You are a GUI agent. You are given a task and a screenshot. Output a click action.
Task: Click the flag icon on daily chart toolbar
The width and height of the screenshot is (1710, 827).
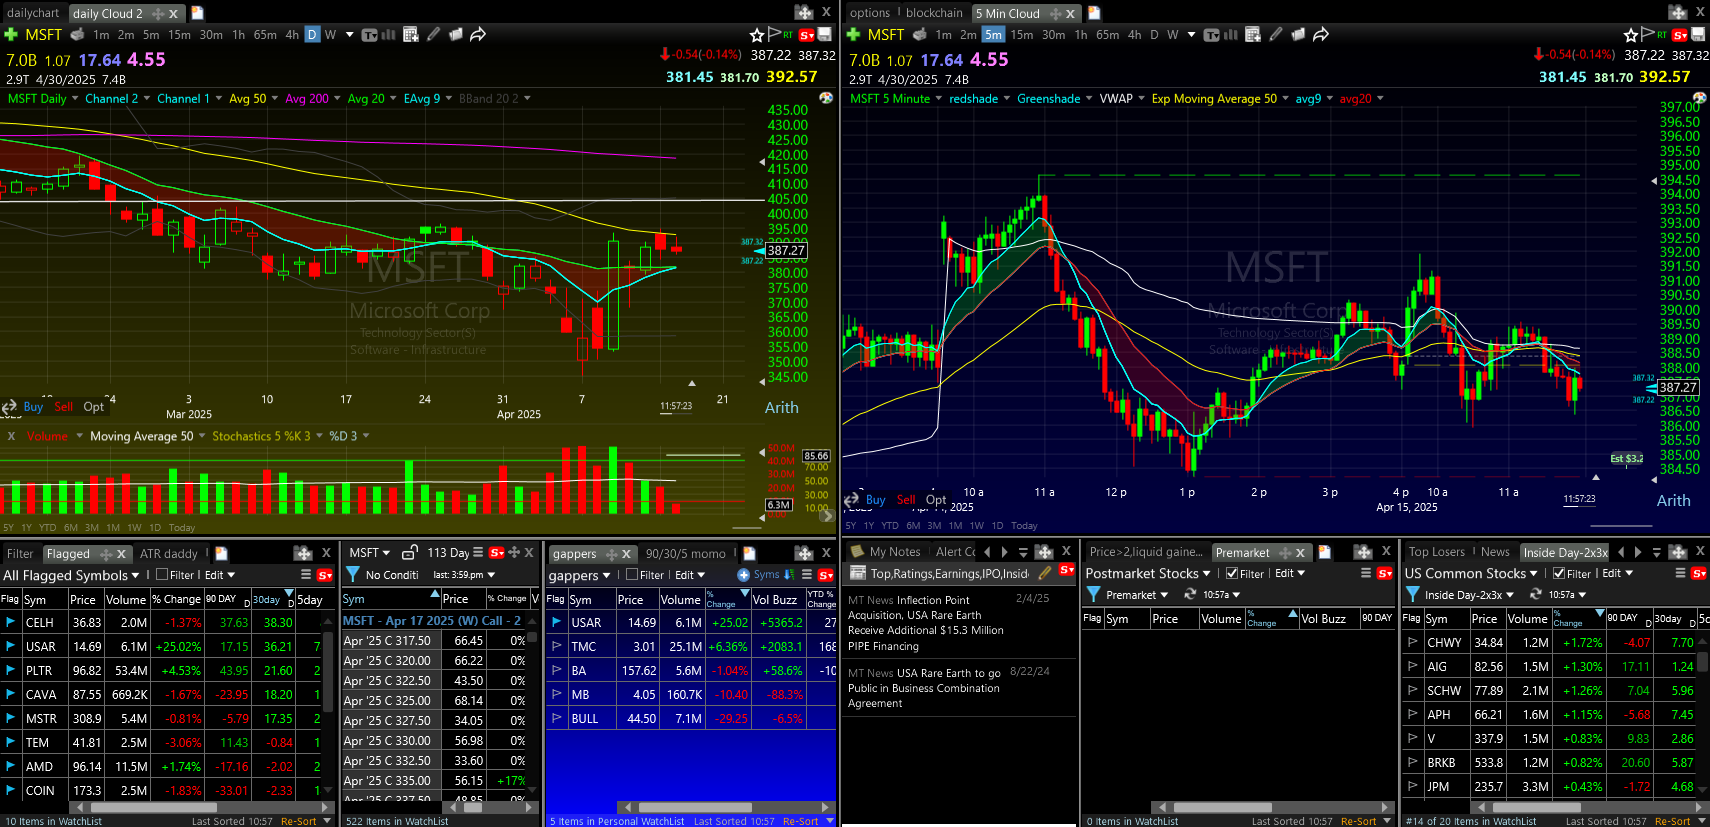coord(774,34)
